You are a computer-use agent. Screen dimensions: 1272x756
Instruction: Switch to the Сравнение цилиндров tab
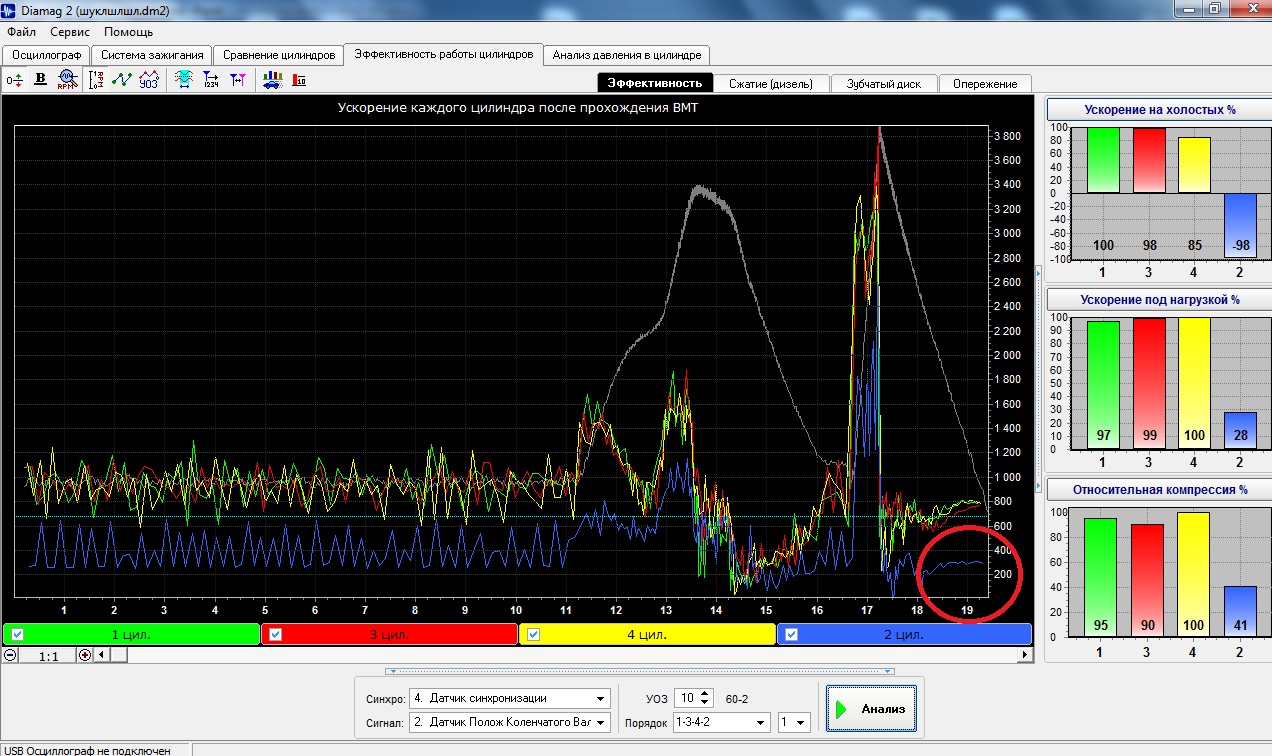tap(279, 55)
